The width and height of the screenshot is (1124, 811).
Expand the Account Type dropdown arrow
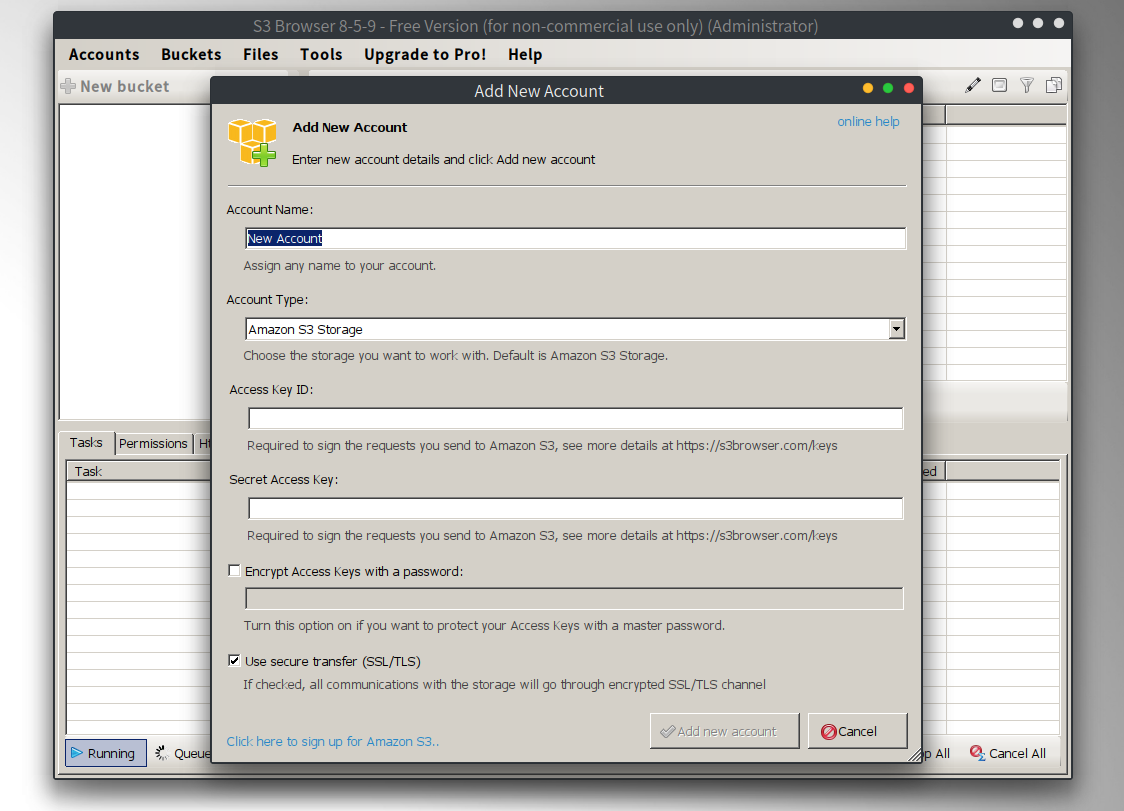point(896,329)
